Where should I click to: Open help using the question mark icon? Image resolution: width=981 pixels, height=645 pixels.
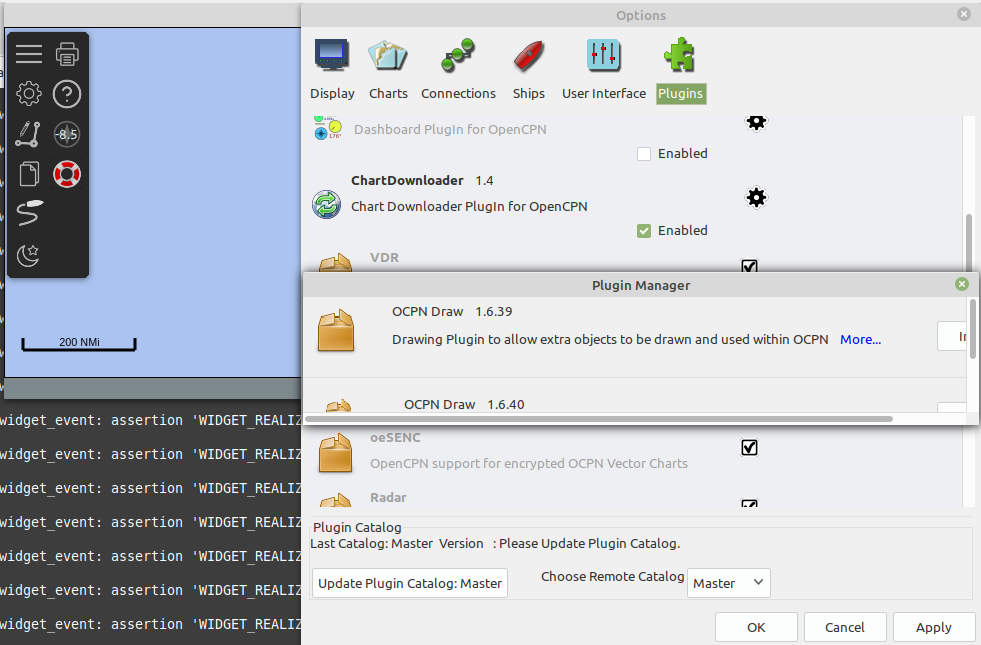click(67, 94)
